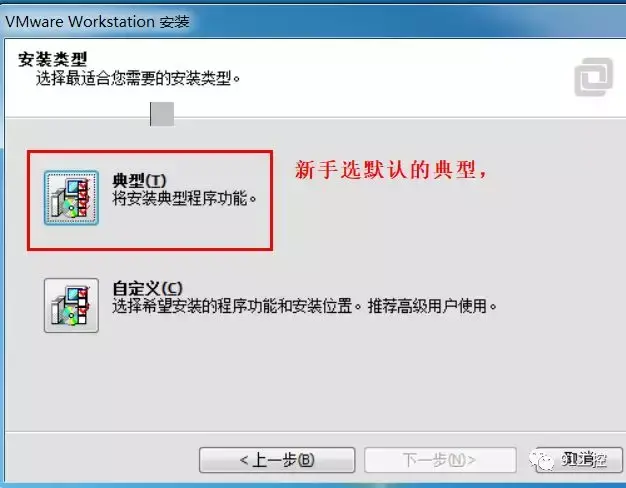Choose the 自定义(C) option label
The image size is (626, 488).
click(x=147, y=288)
